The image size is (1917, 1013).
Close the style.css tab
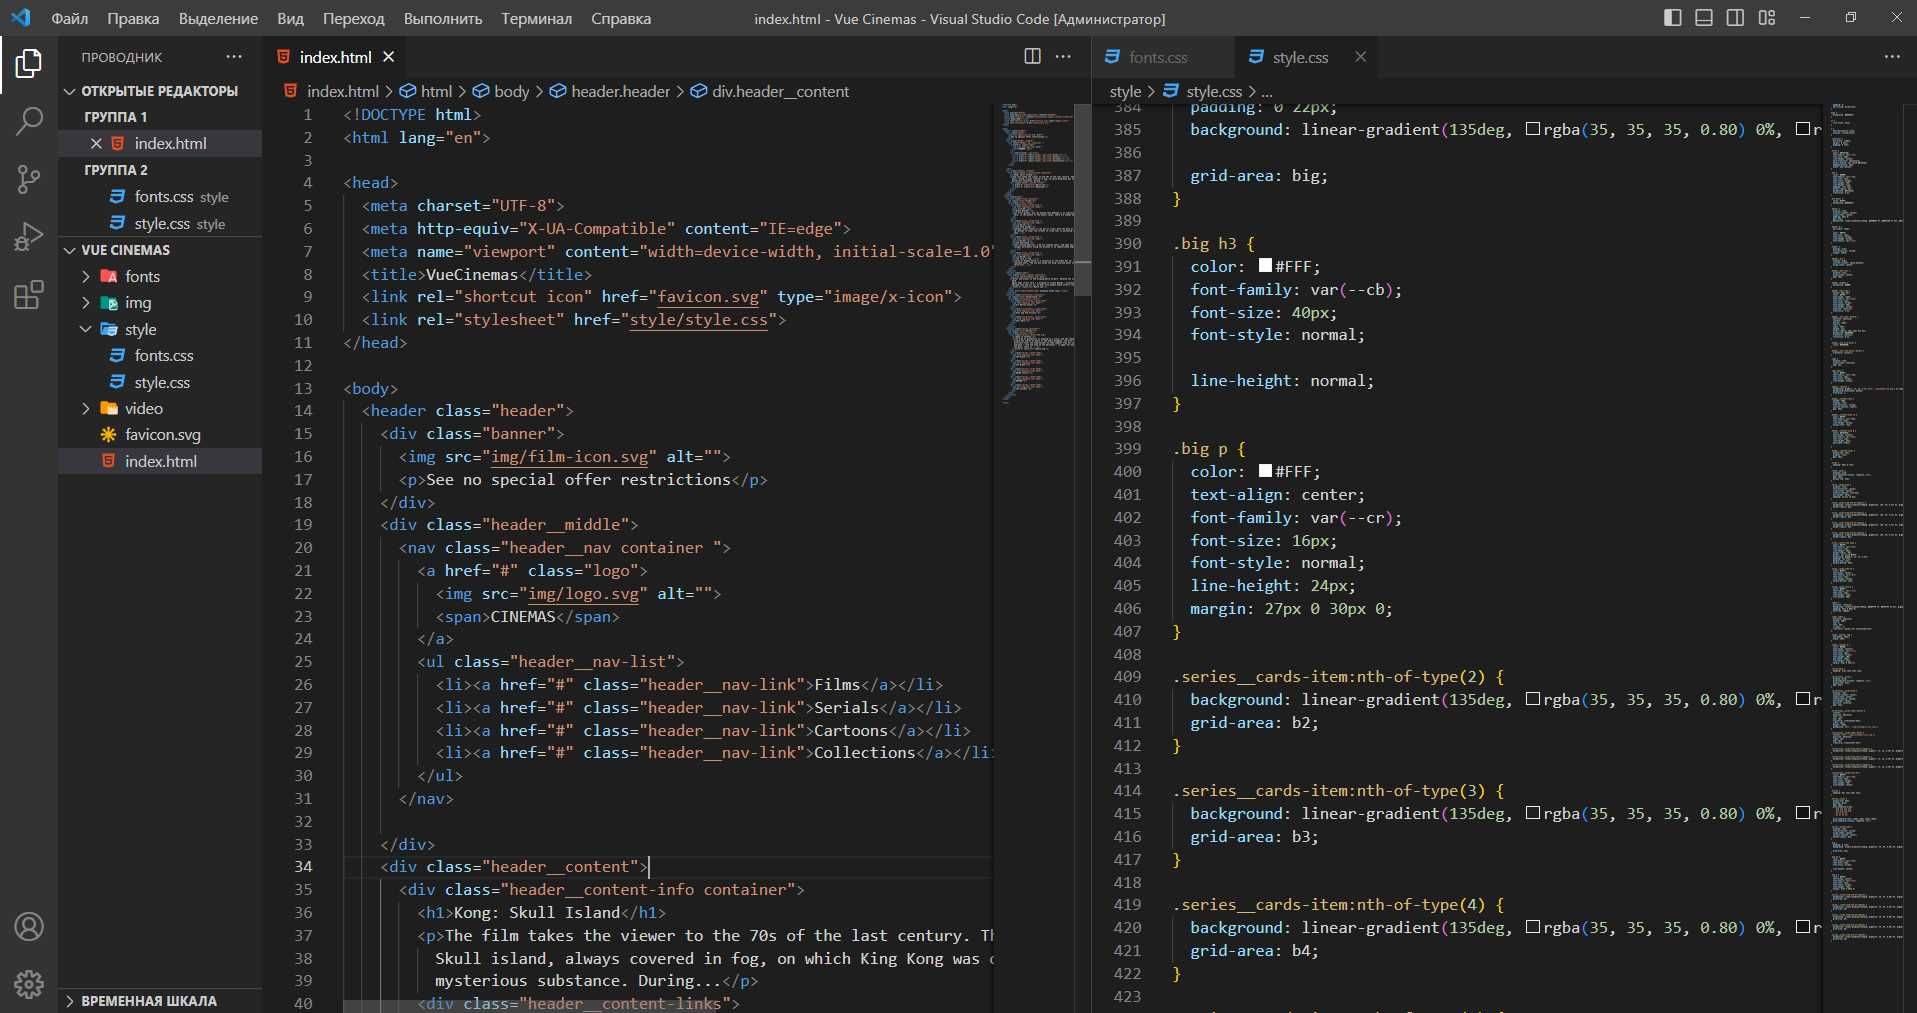[x=1360, y=57]
